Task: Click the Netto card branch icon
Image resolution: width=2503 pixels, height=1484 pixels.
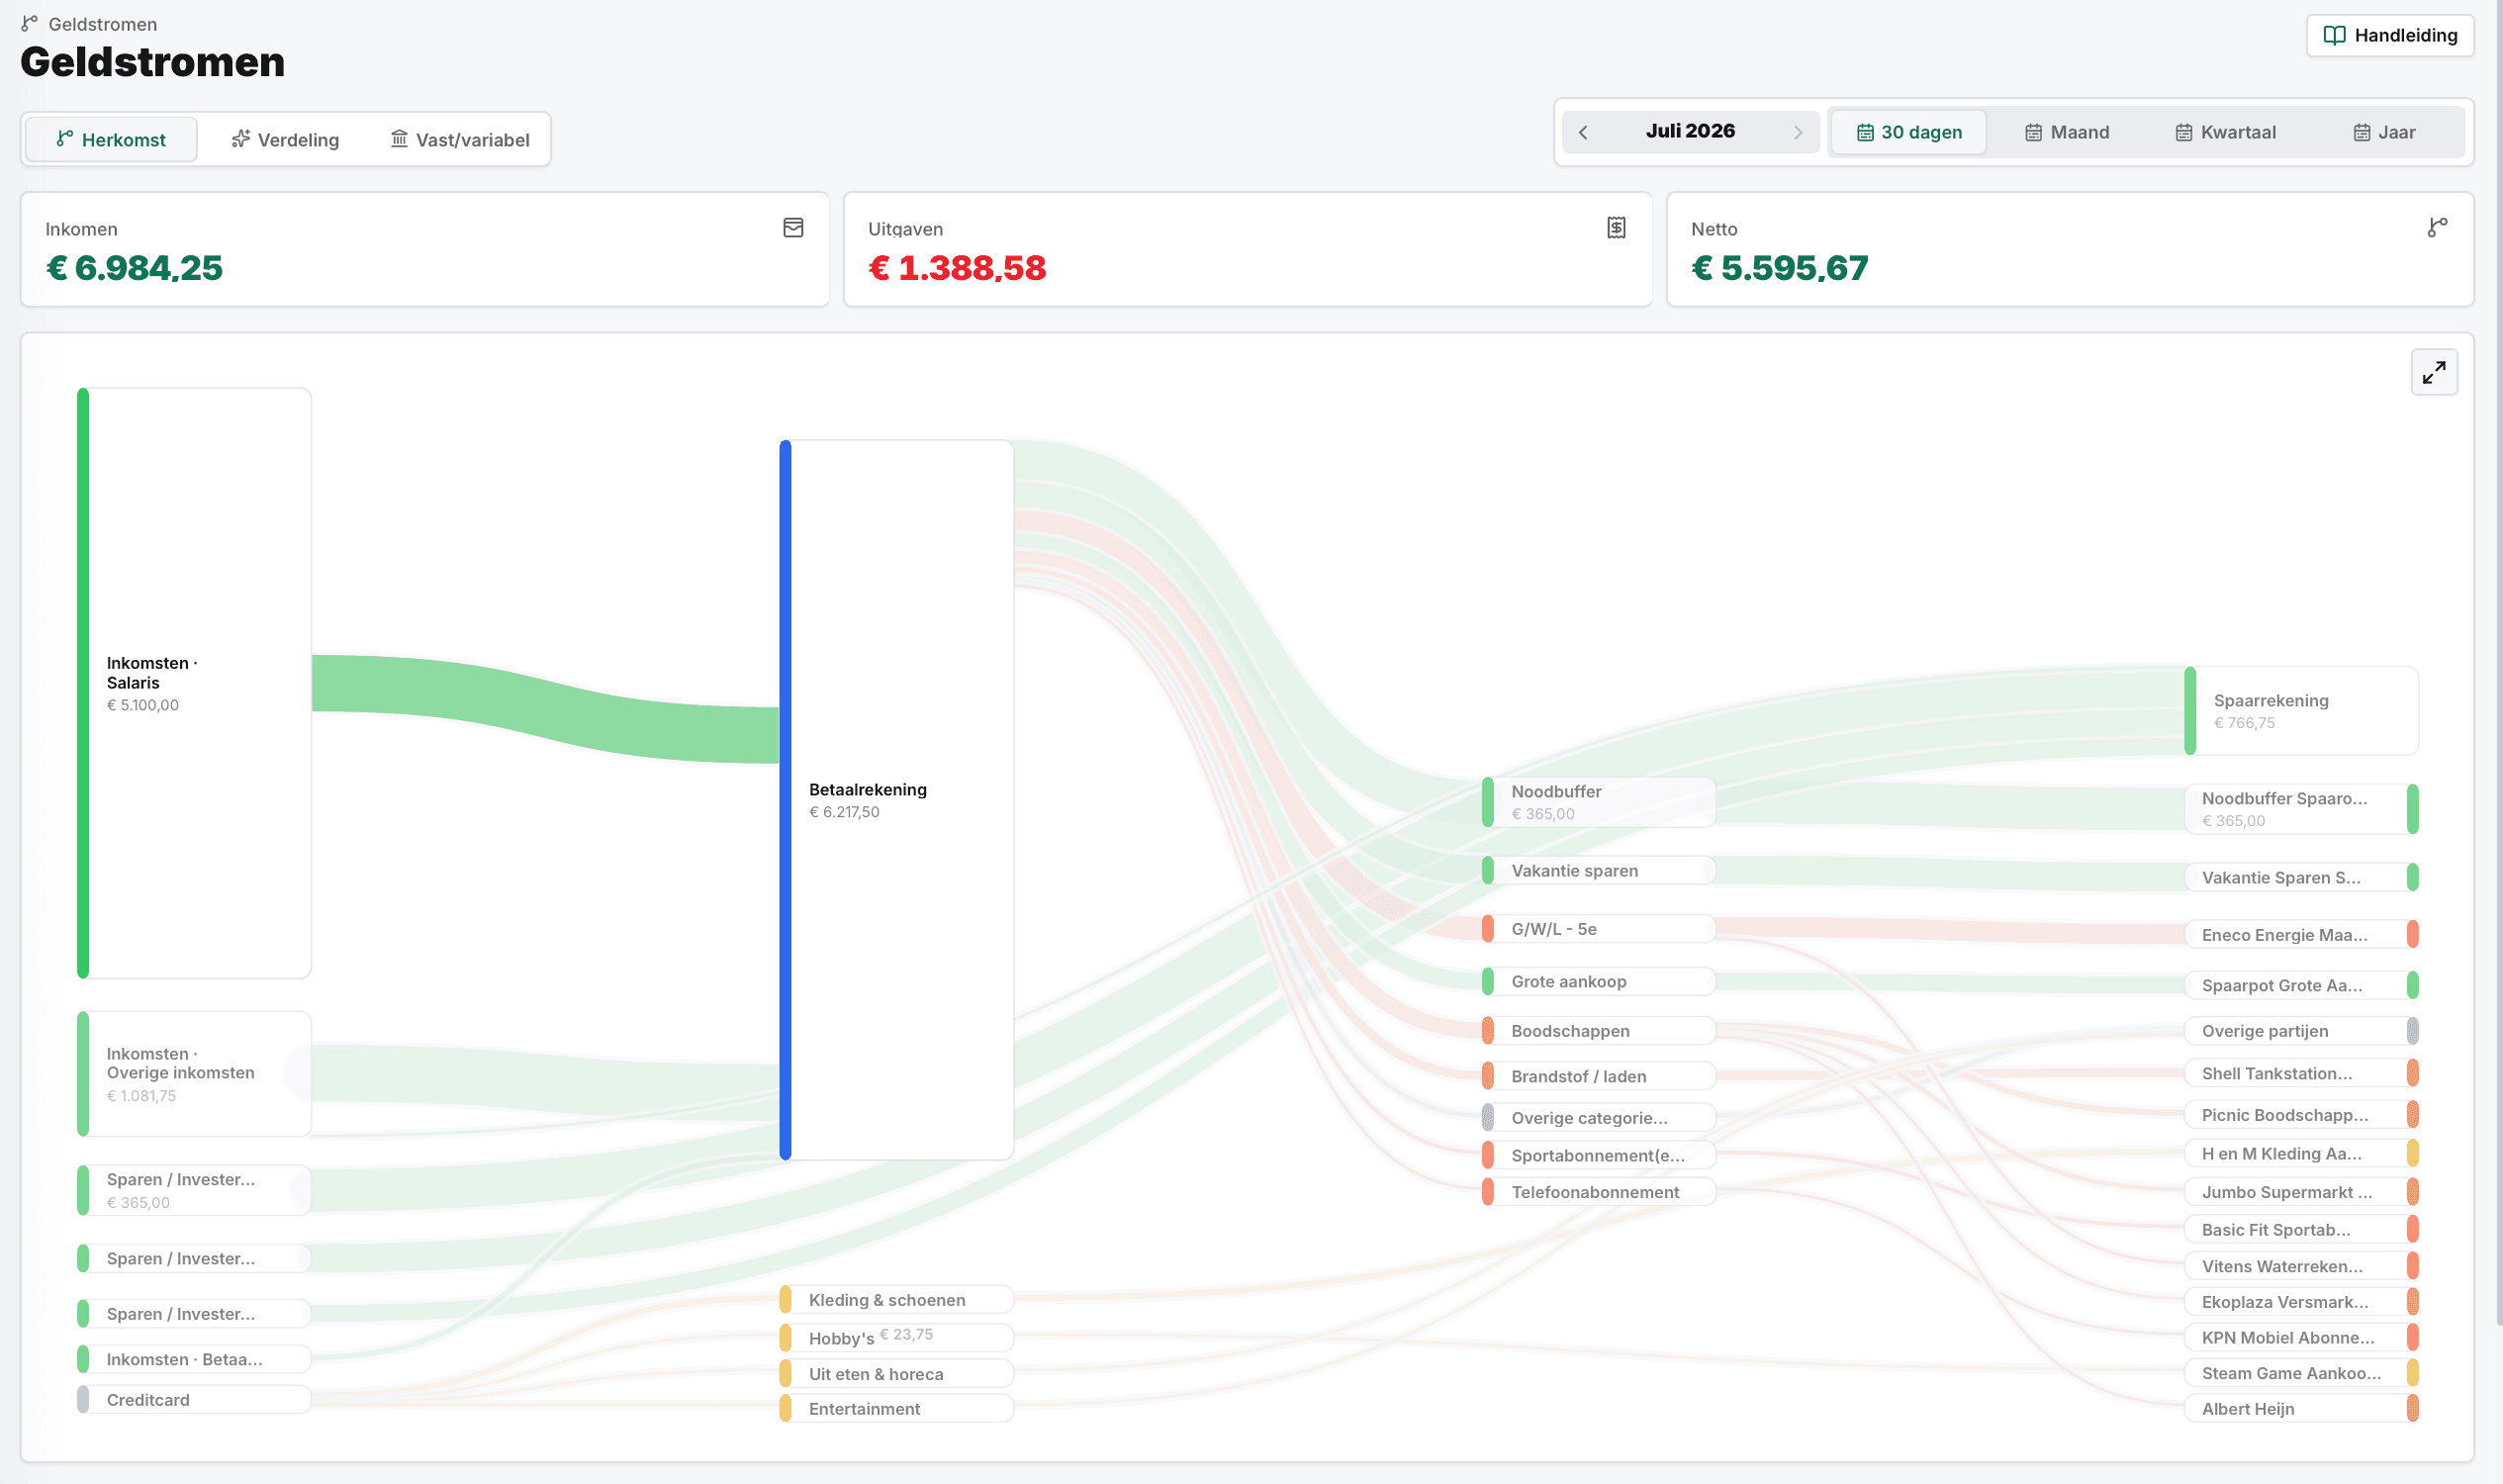Action: (2437, 228)
